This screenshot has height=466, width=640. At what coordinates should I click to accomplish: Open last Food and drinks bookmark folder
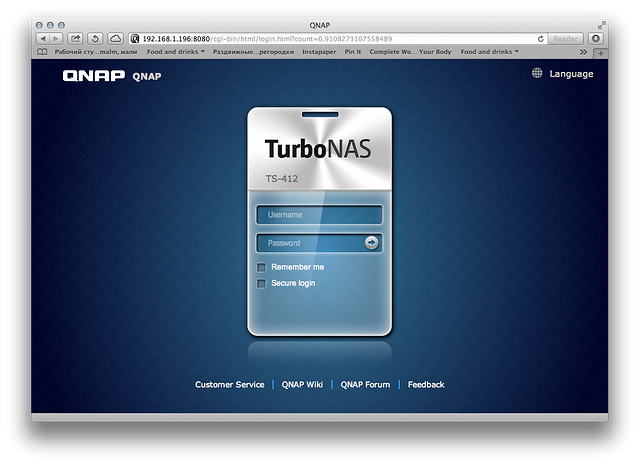pos(489,52)
